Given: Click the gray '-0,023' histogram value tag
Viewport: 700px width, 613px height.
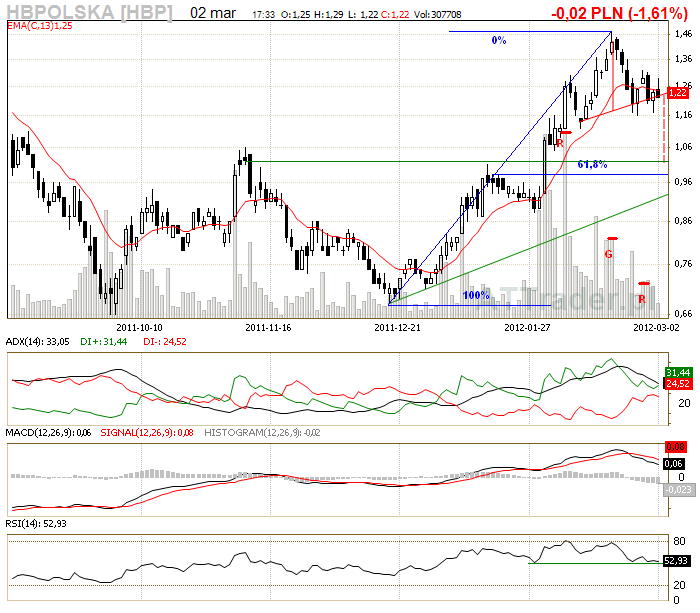Looking at the screenshot, I should coord(679,489).
